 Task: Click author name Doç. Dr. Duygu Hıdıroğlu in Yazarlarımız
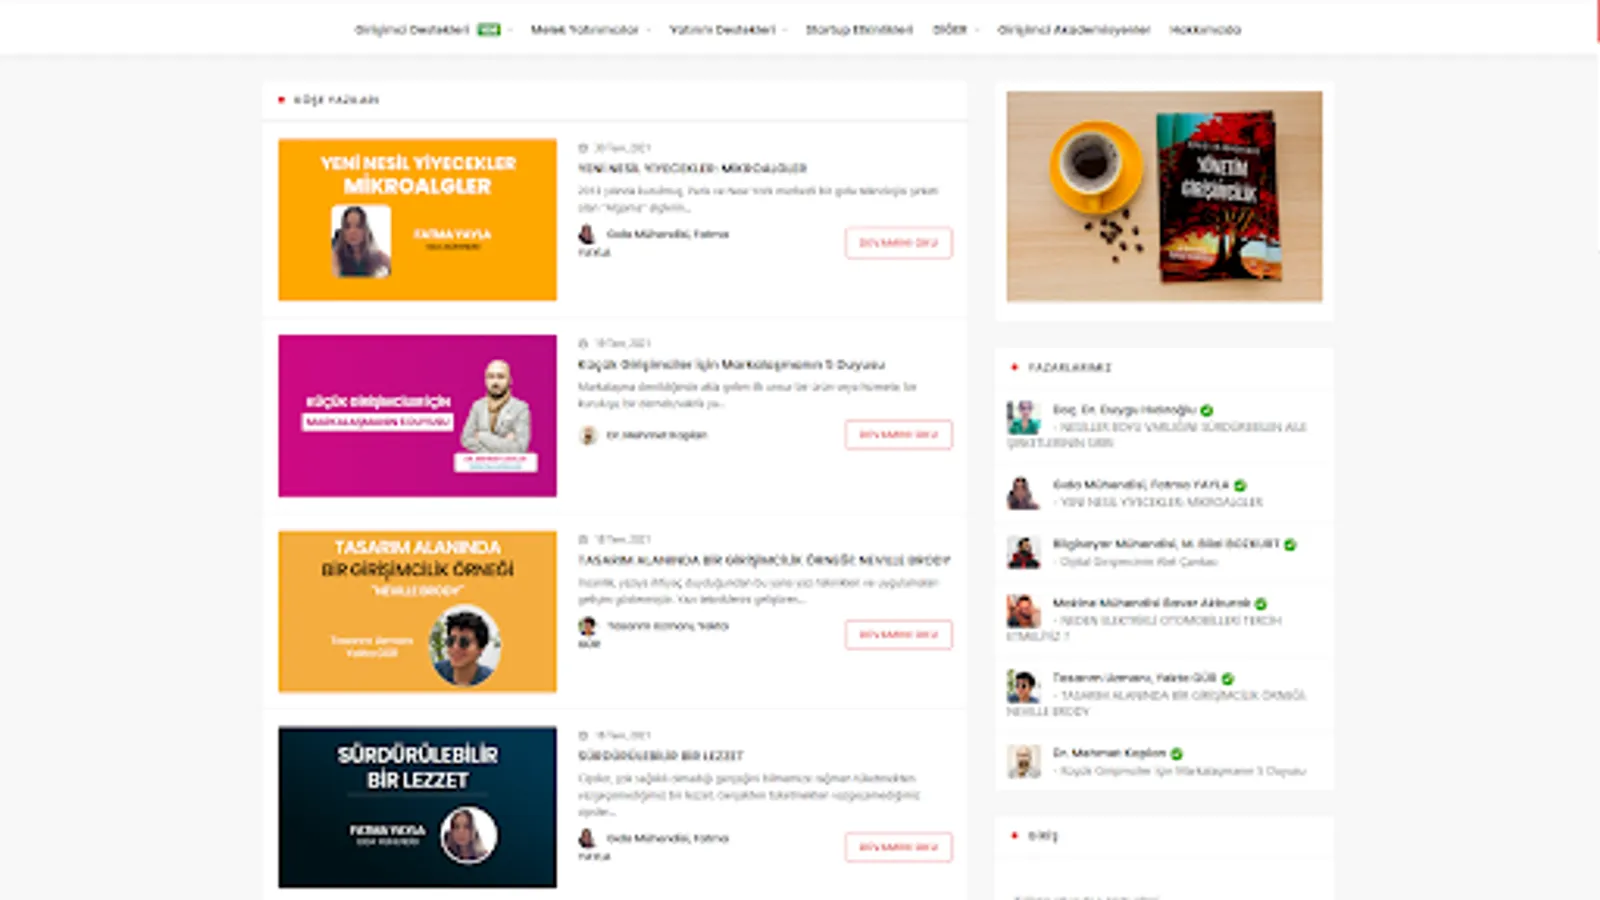pos(1124,410)
